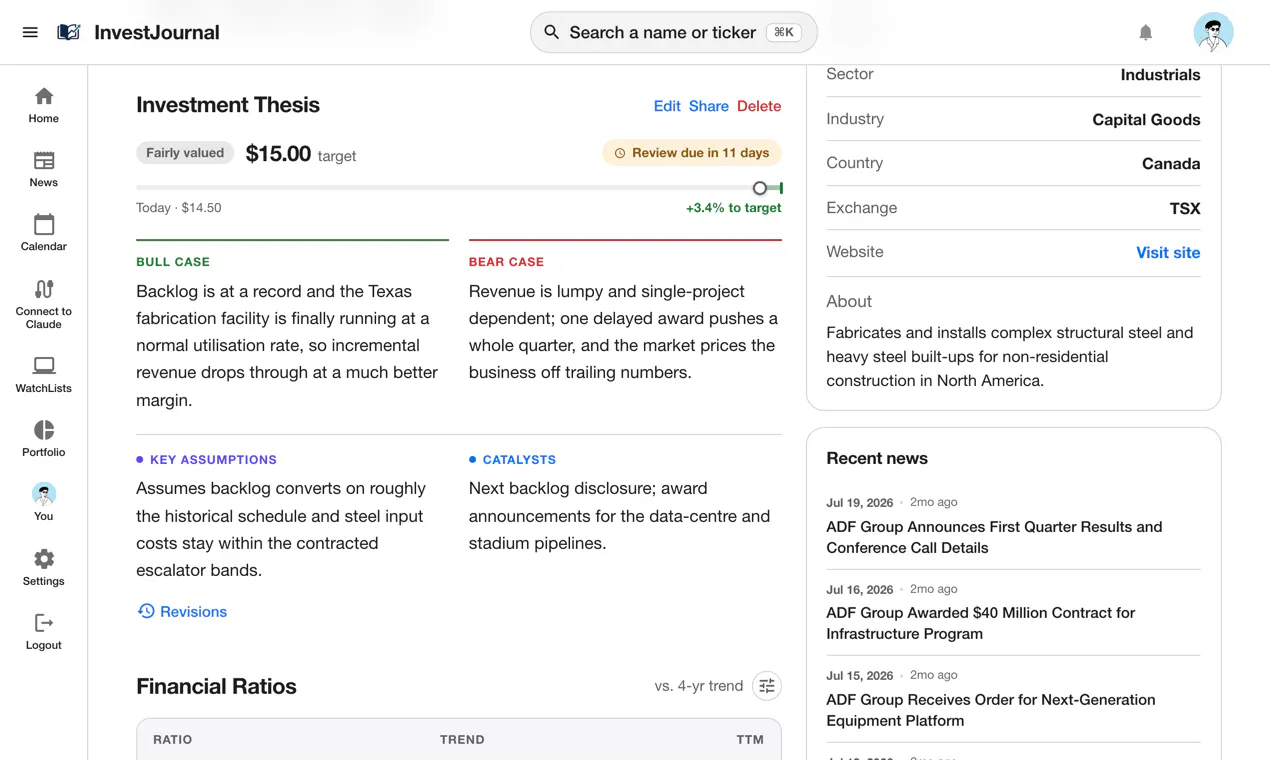Viewport: 1270px width, 760px height.
Task: Click the price-to-target slider handle
Action: pos(760,188)
